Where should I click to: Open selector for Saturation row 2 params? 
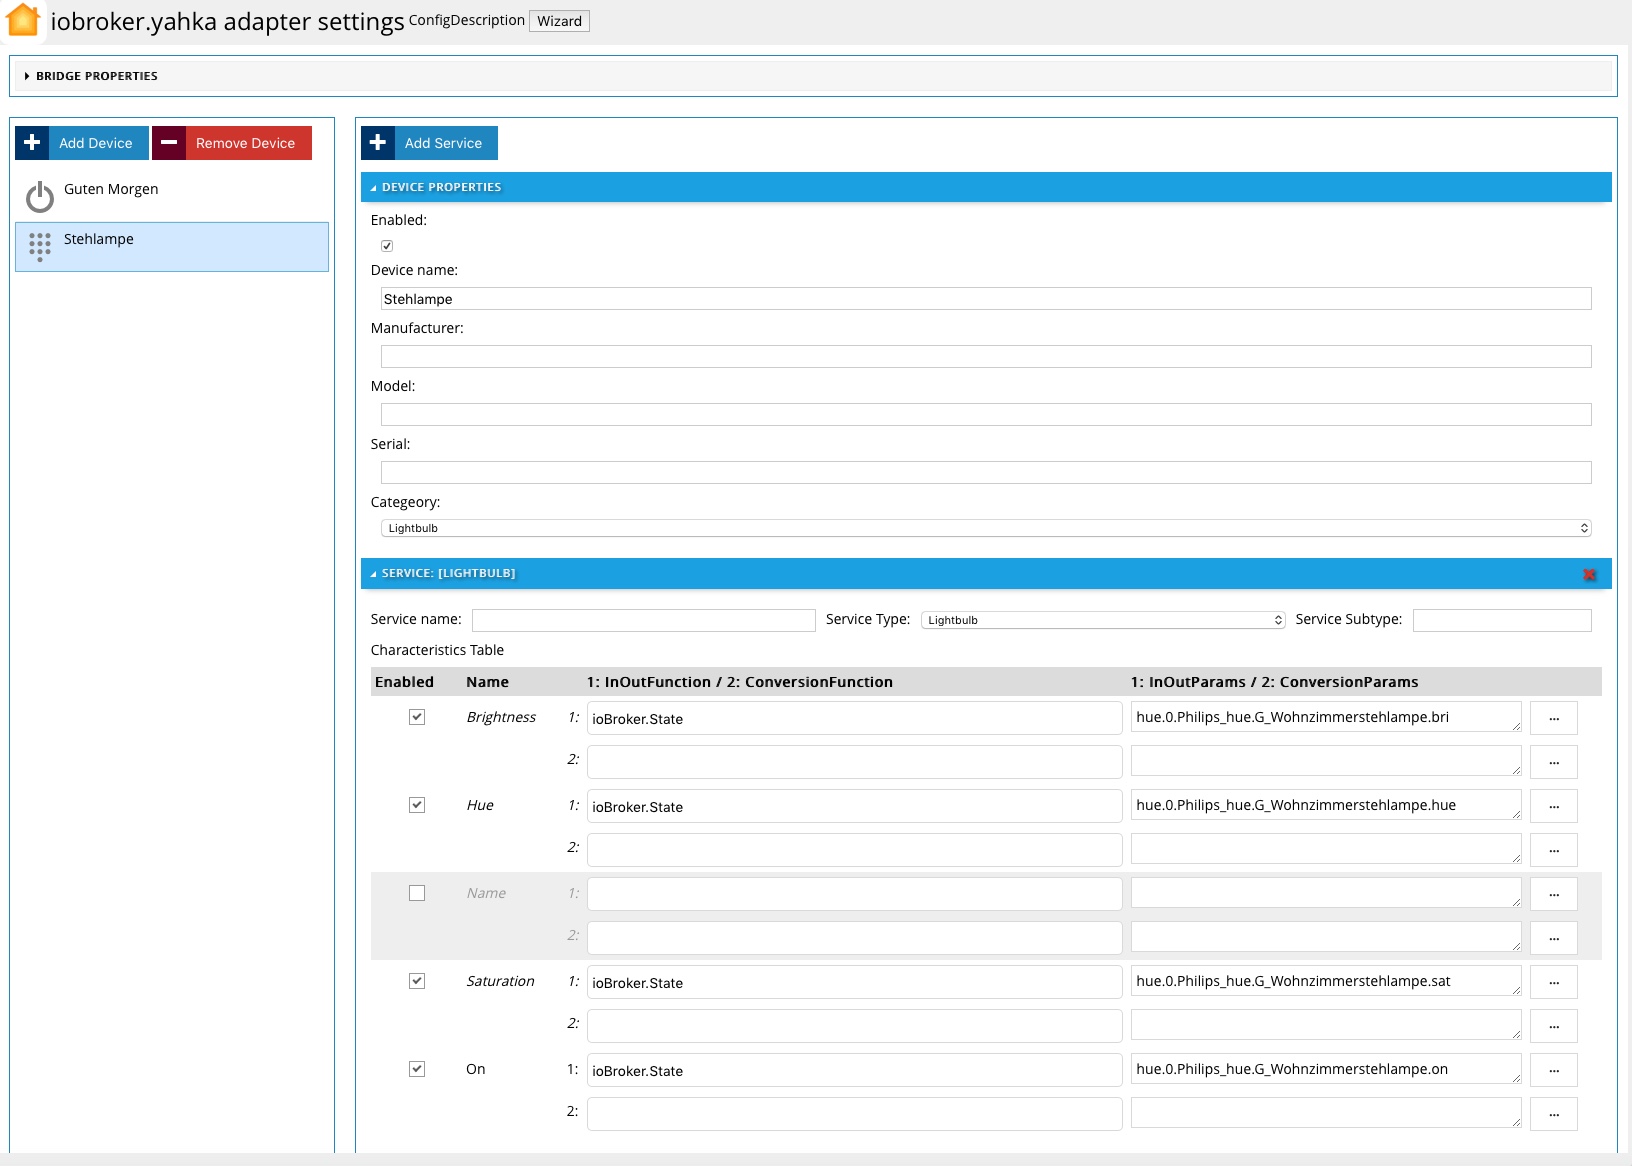click(x=1554, y=1026)
